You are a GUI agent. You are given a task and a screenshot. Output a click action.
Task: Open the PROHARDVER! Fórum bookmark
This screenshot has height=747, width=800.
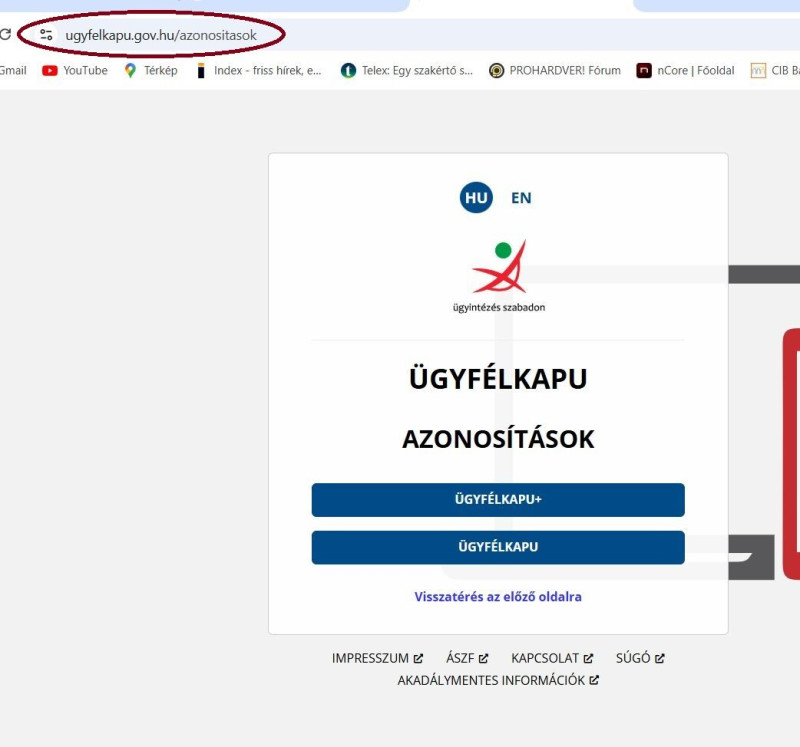tap(555, 70)
